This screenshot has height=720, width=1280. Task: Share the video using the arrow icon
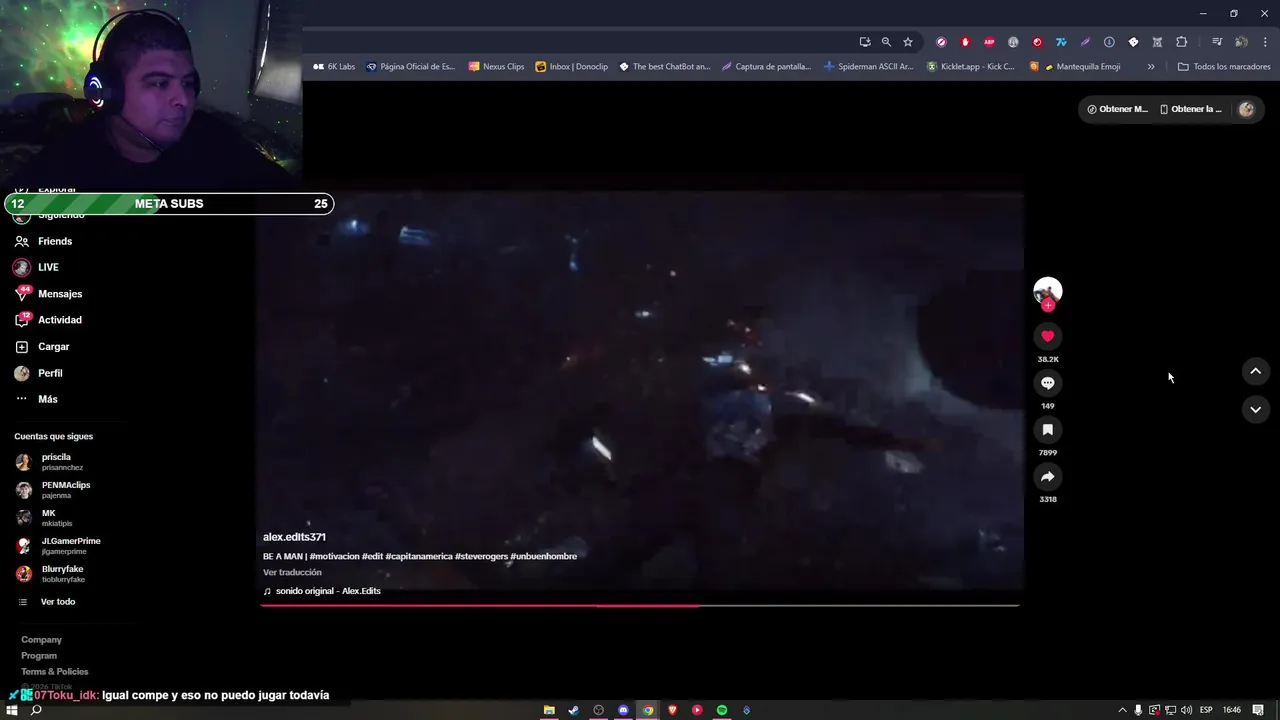(x=1047, y=477)
